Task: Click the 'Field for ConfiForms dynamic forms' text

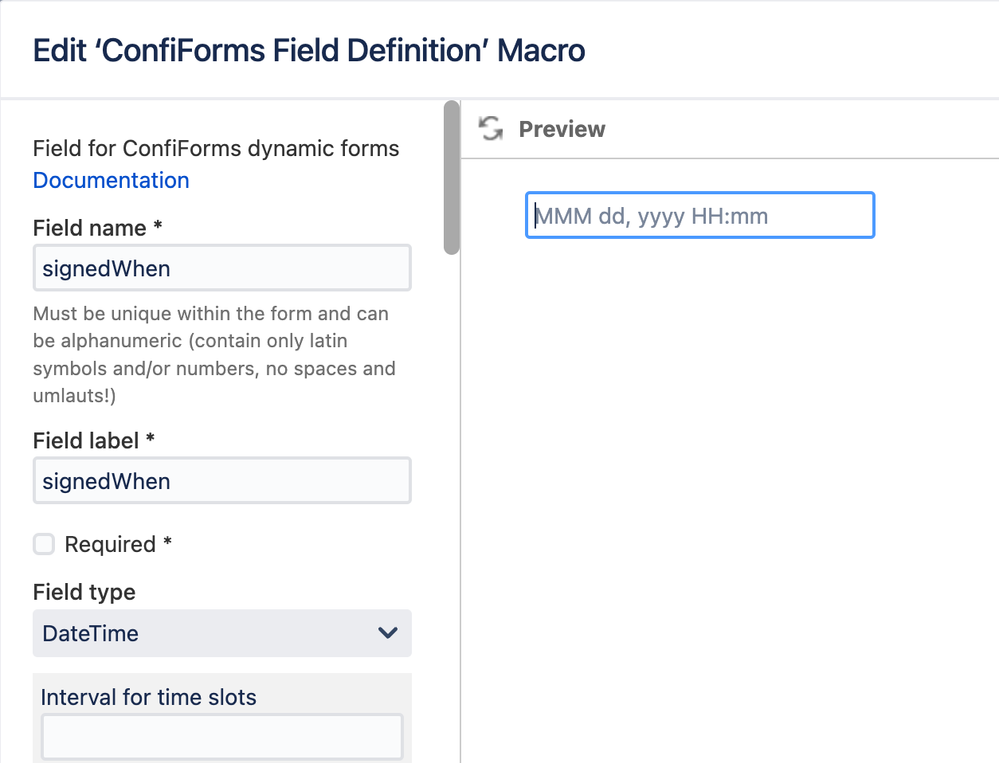Action: click(216, 148)
